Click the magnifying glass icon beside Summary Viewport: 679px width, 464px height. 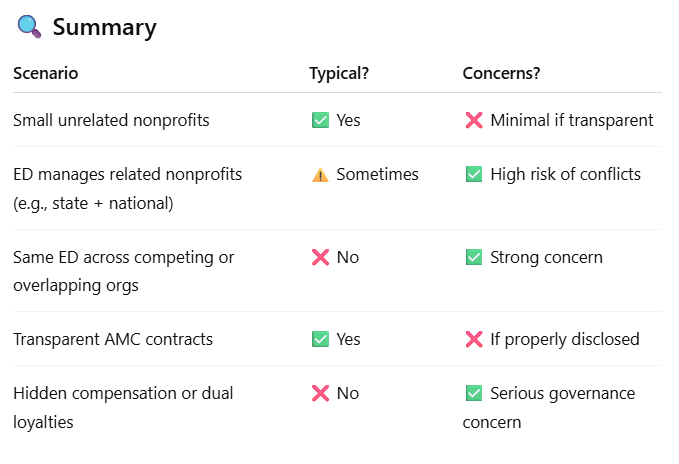pos(29,27)
